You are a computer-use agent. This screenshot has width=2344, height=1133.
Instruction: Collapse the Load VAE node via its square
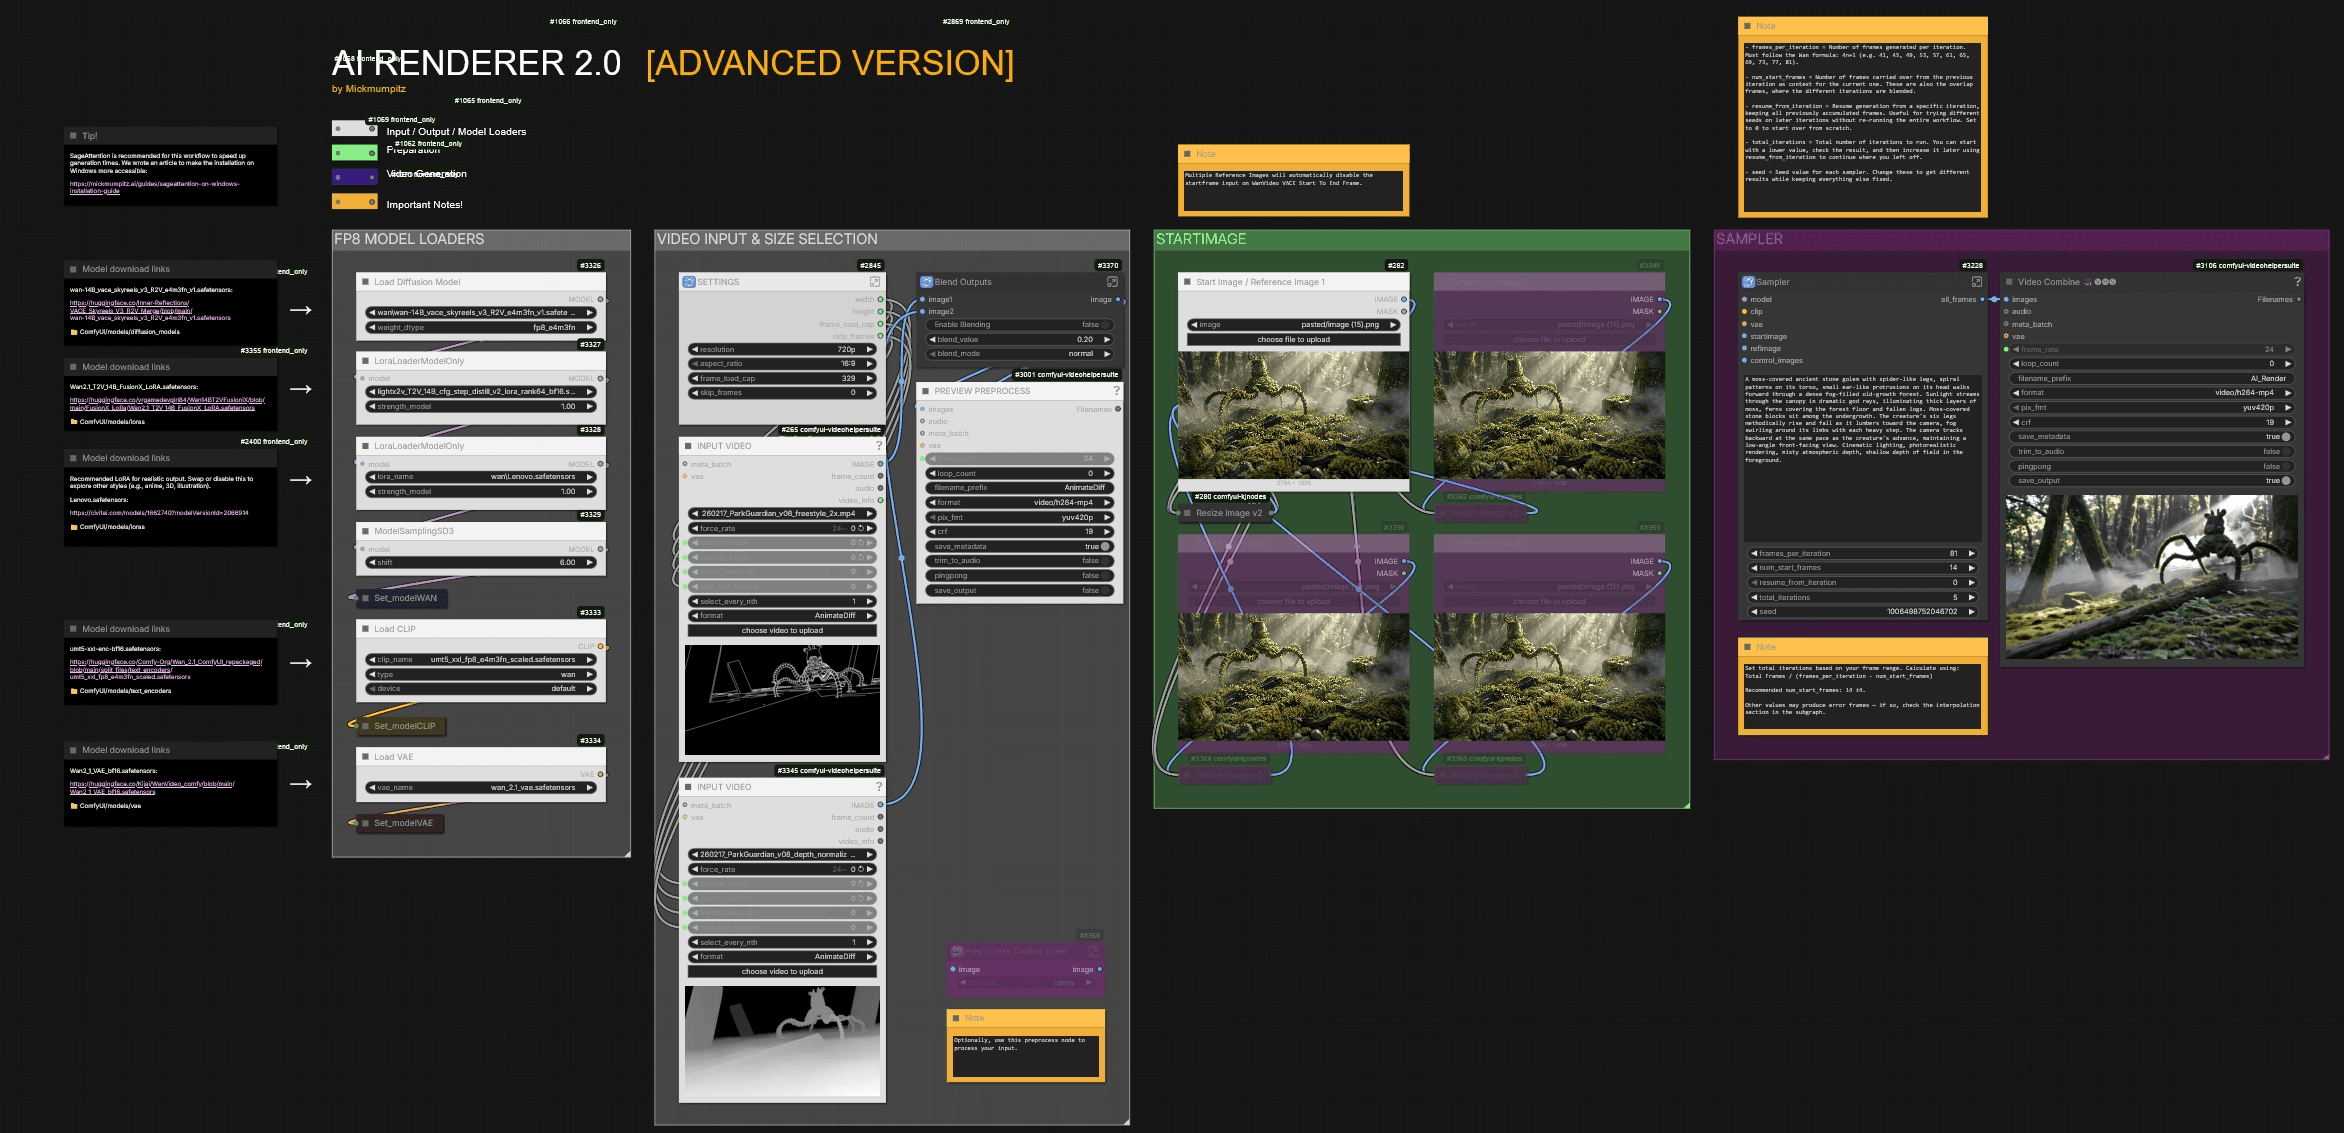tap(365, 757)
